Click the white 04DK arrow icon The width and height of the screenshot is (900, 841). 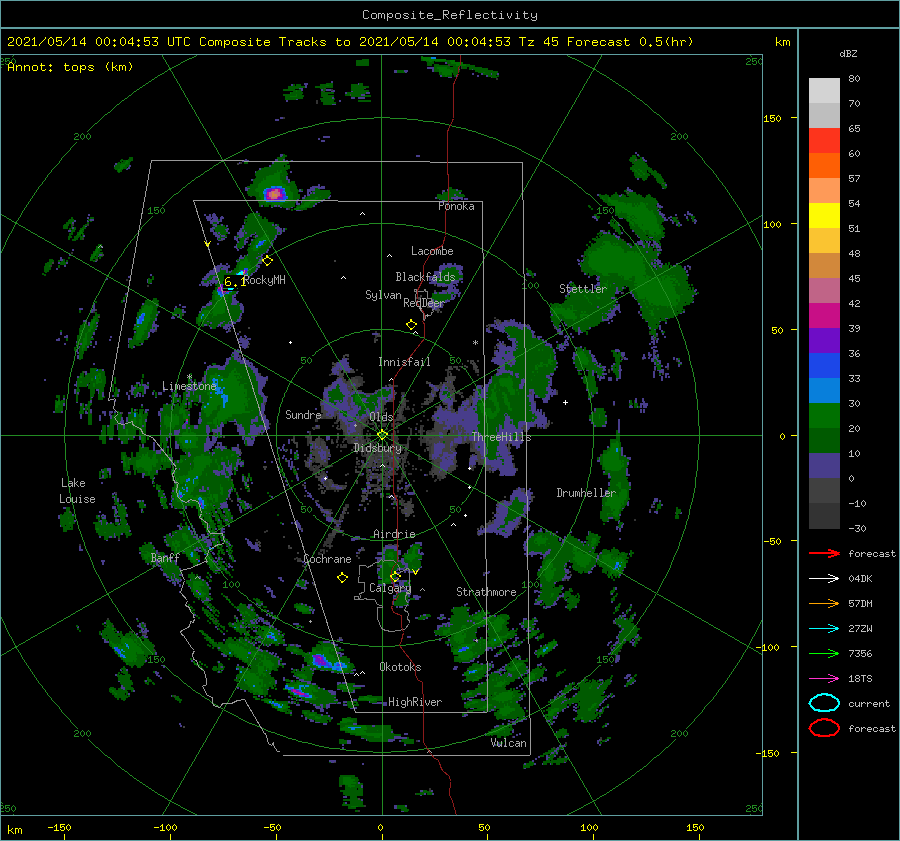[824, 579]
